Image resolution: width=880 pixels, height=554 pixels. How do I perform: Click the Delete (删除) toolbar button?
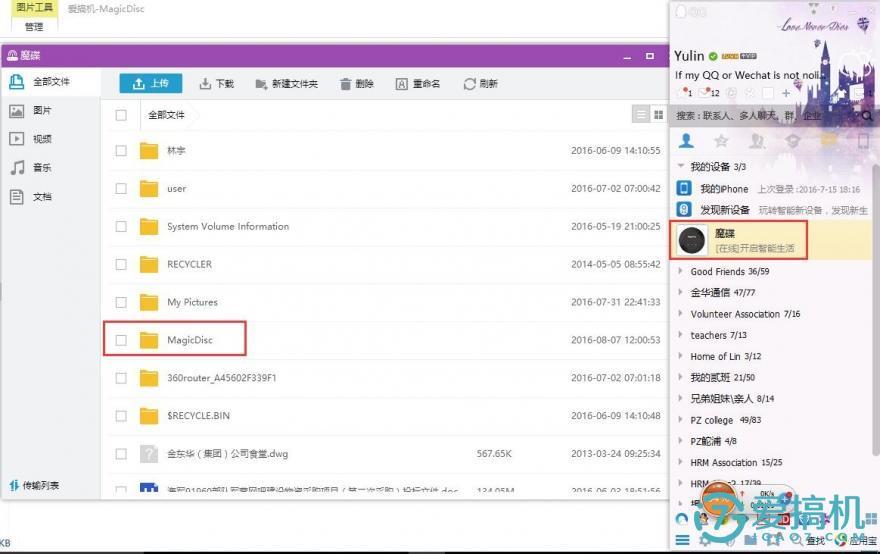[356, 84]
